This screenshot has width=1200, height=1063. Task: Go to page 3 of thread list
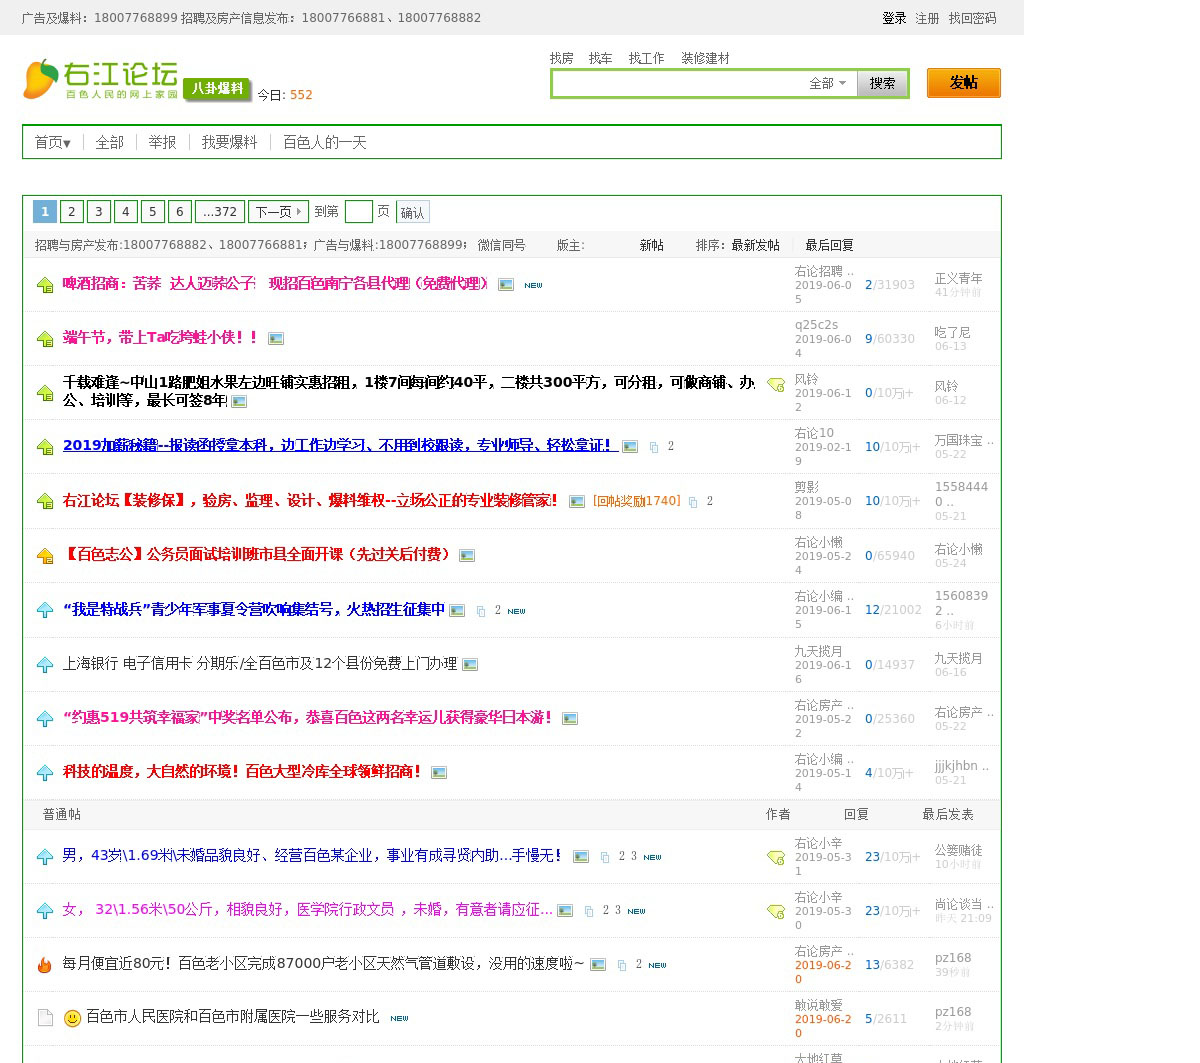click(98, 212)
